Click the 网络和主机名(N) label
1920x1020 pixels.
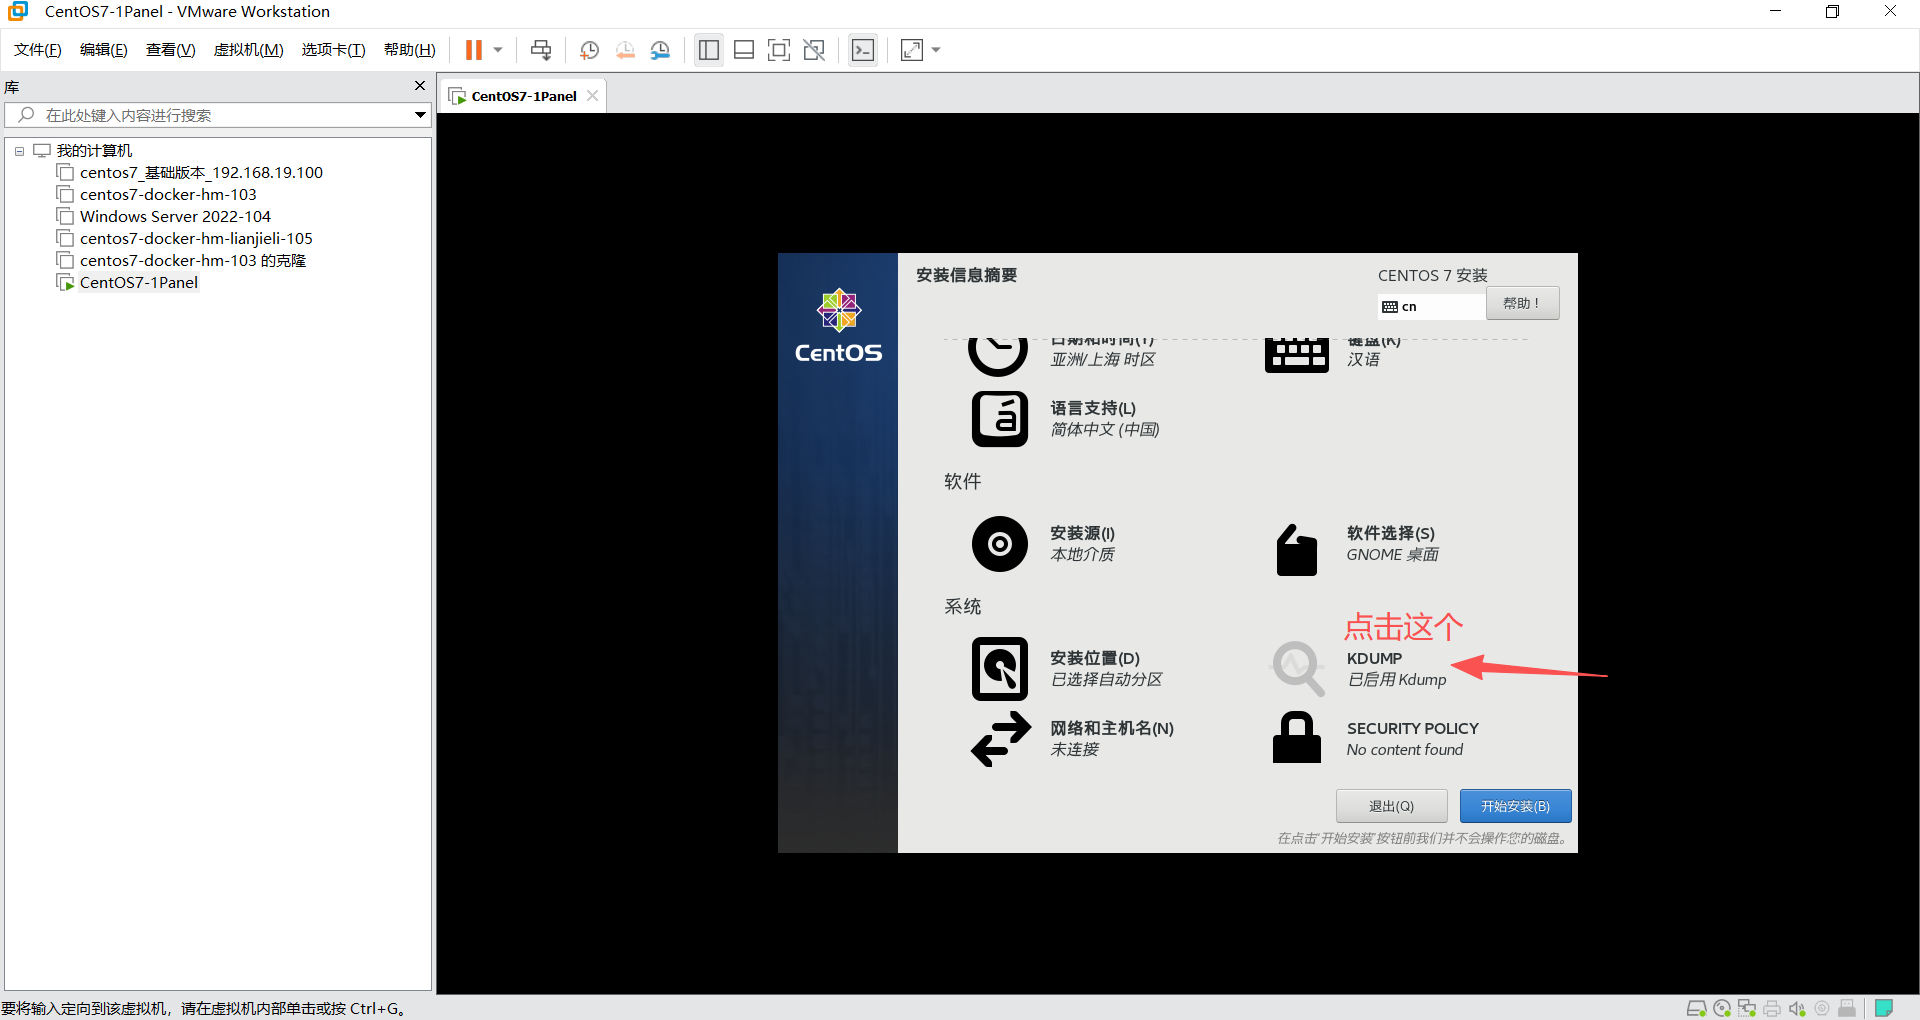[1112, 728]
